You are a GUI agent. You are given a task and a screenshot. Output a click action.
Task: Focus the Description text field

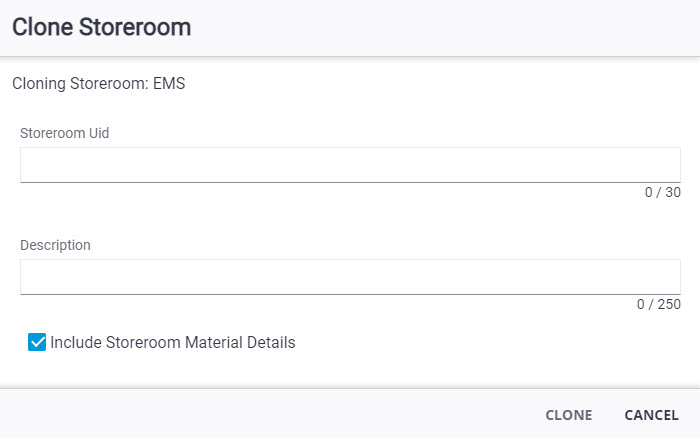click(x=350, y=277)
